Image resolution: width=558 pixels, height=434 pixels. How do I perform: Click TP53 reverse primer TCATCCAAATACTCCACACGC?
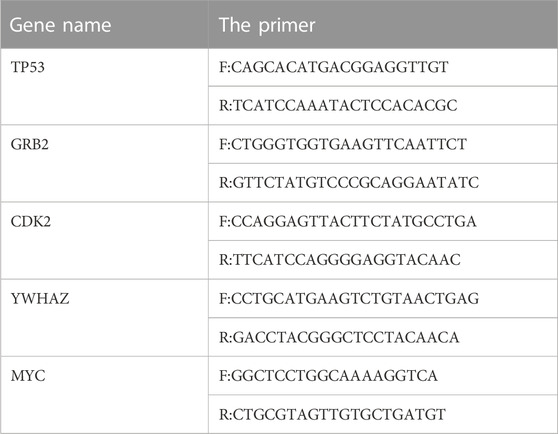click(338, 105)
